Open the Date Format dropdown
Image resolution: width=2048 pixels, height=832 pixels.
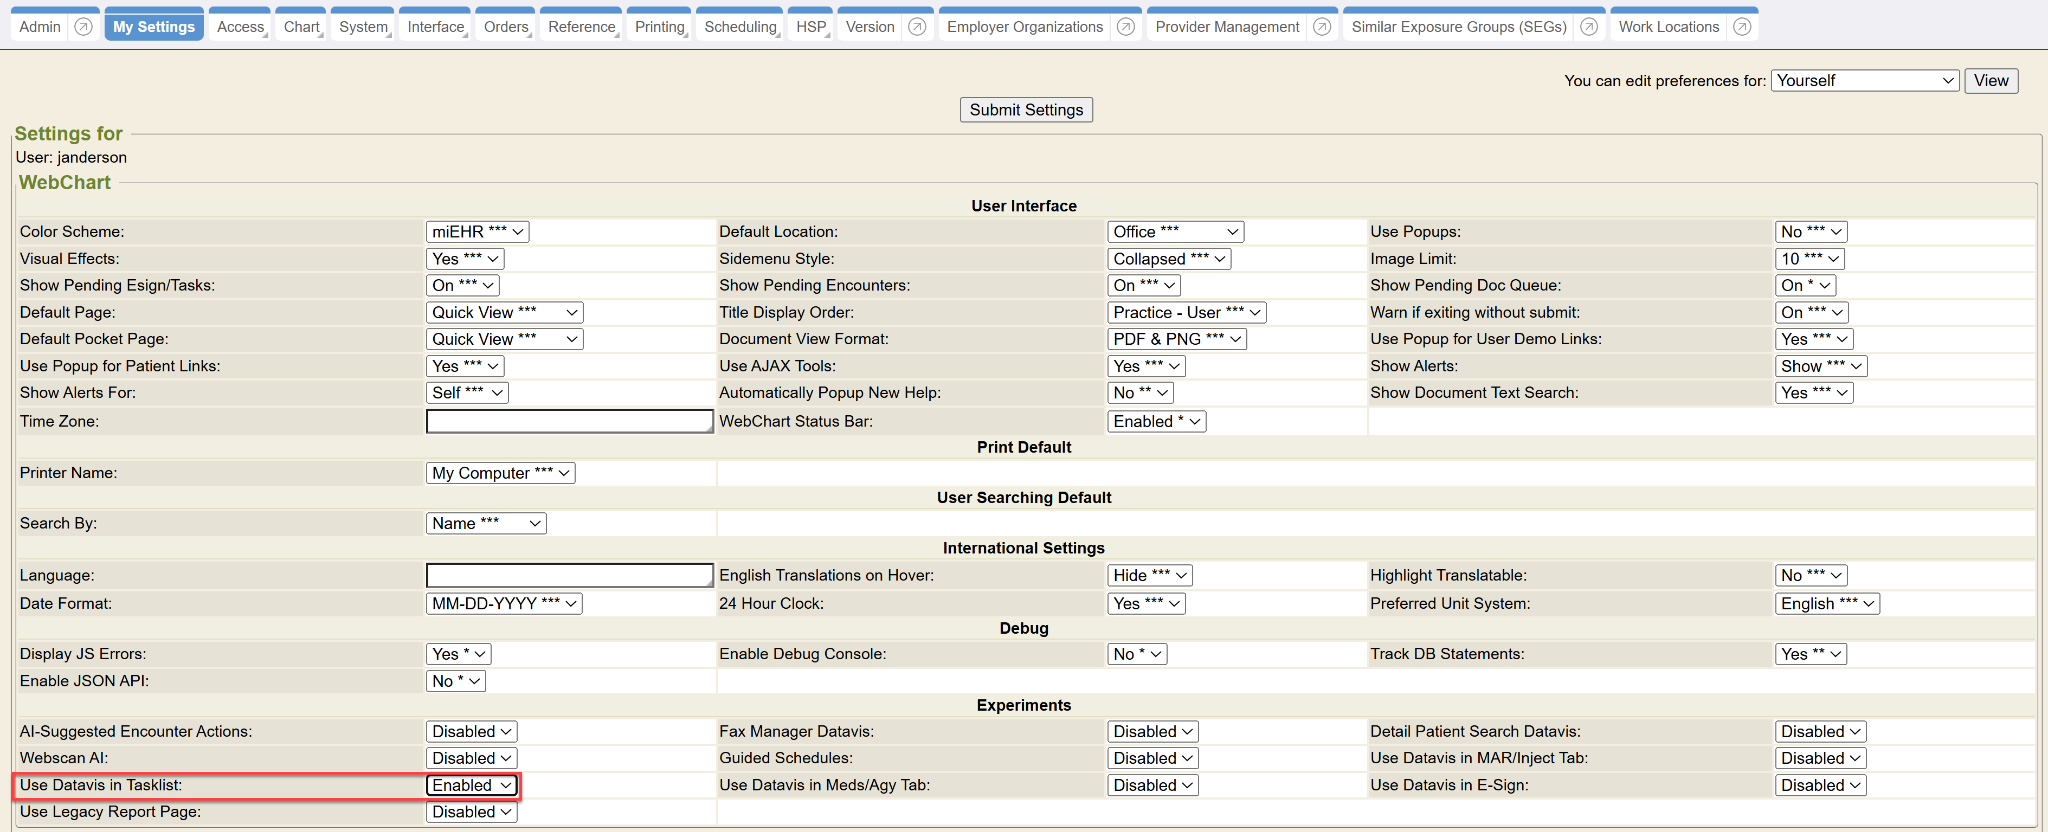(x=504, y=604)
